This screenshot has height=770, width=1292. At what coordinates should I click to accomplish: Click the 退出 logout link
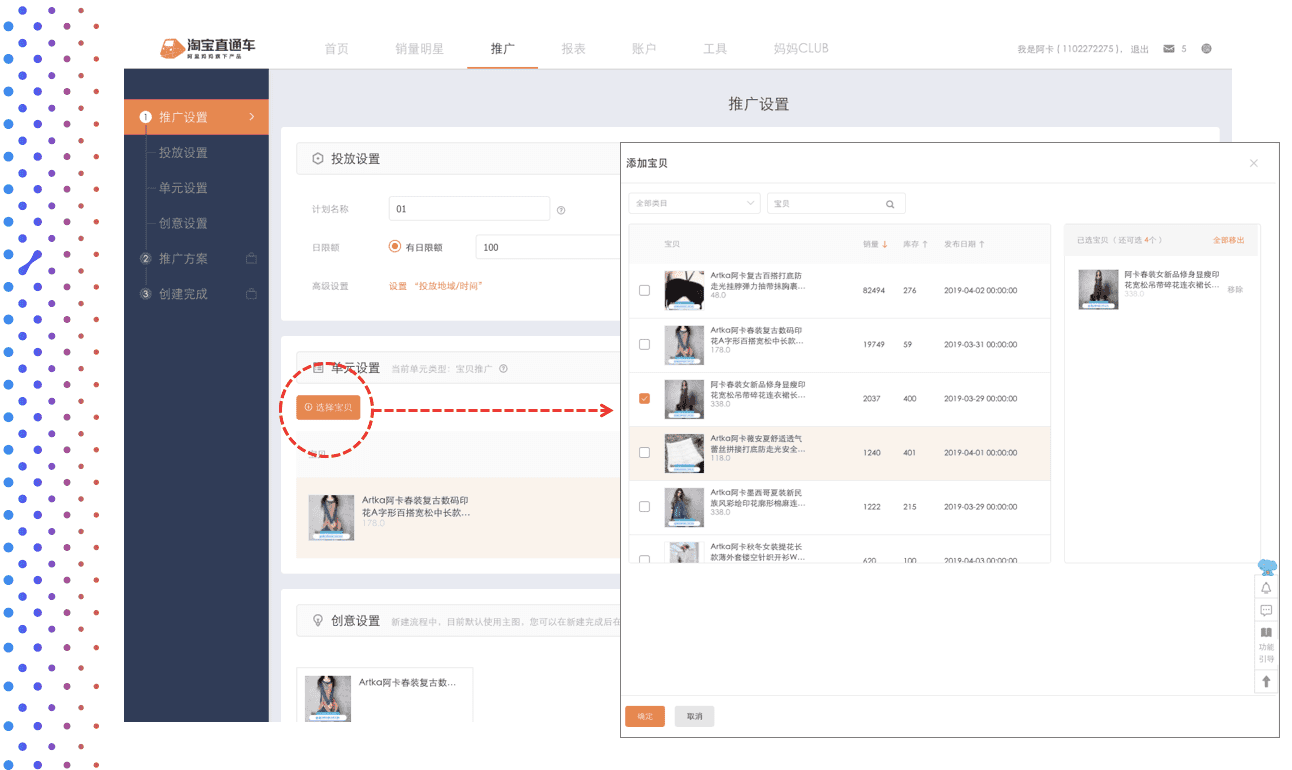click(x=1139, y=49)
